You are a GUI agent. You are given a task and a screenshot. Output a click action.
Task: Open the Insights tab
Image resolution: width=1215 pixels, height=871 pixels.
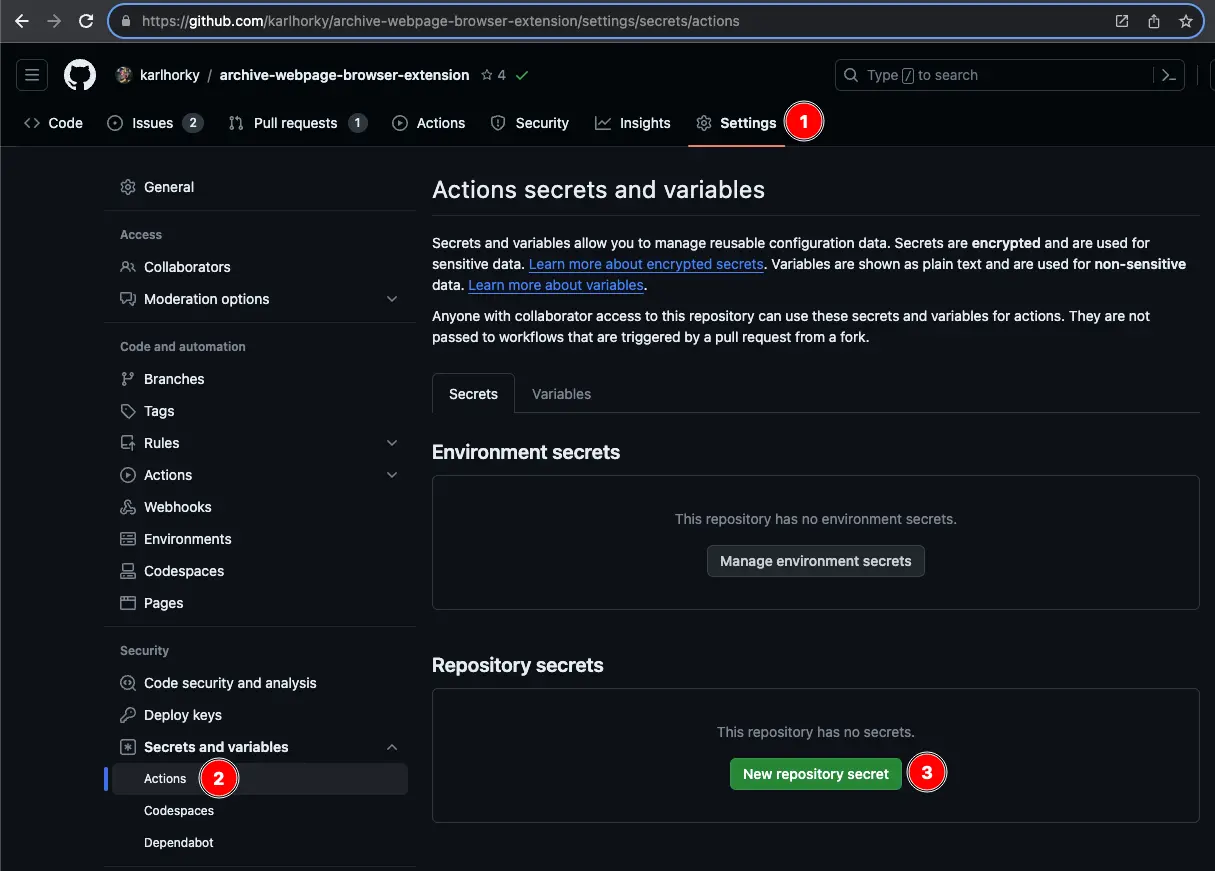point(633,123)
